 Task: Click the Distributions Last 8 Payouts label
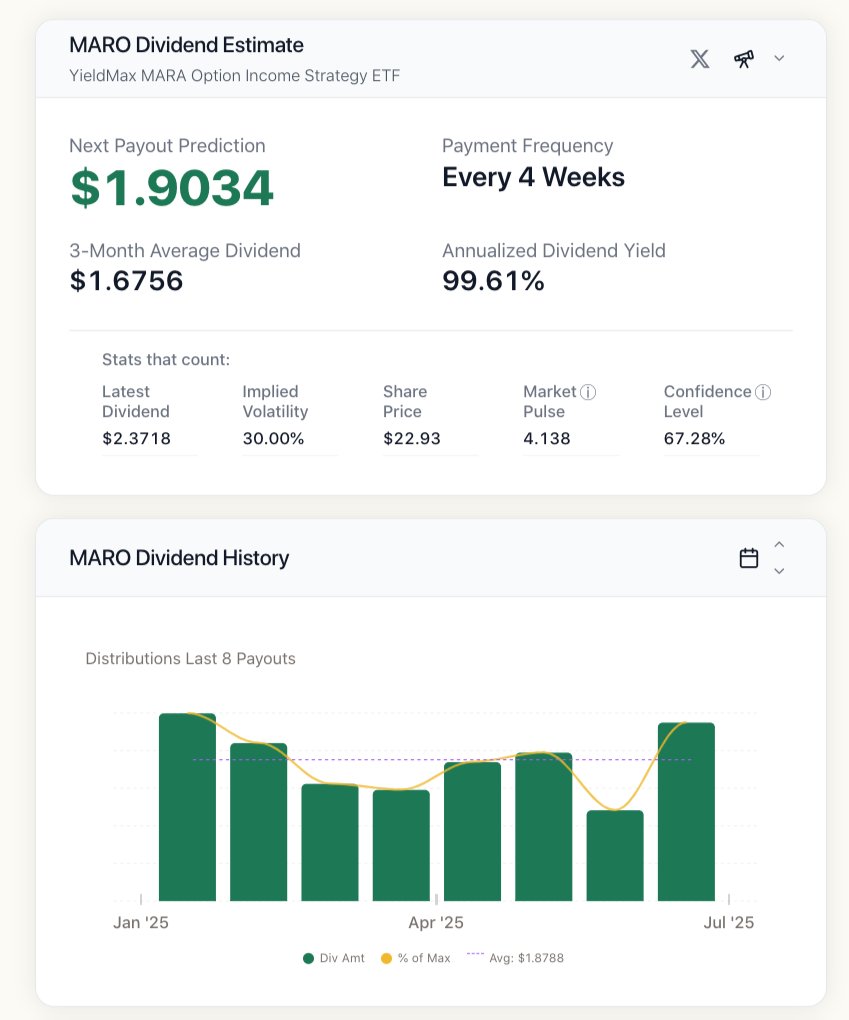point(191,658)
